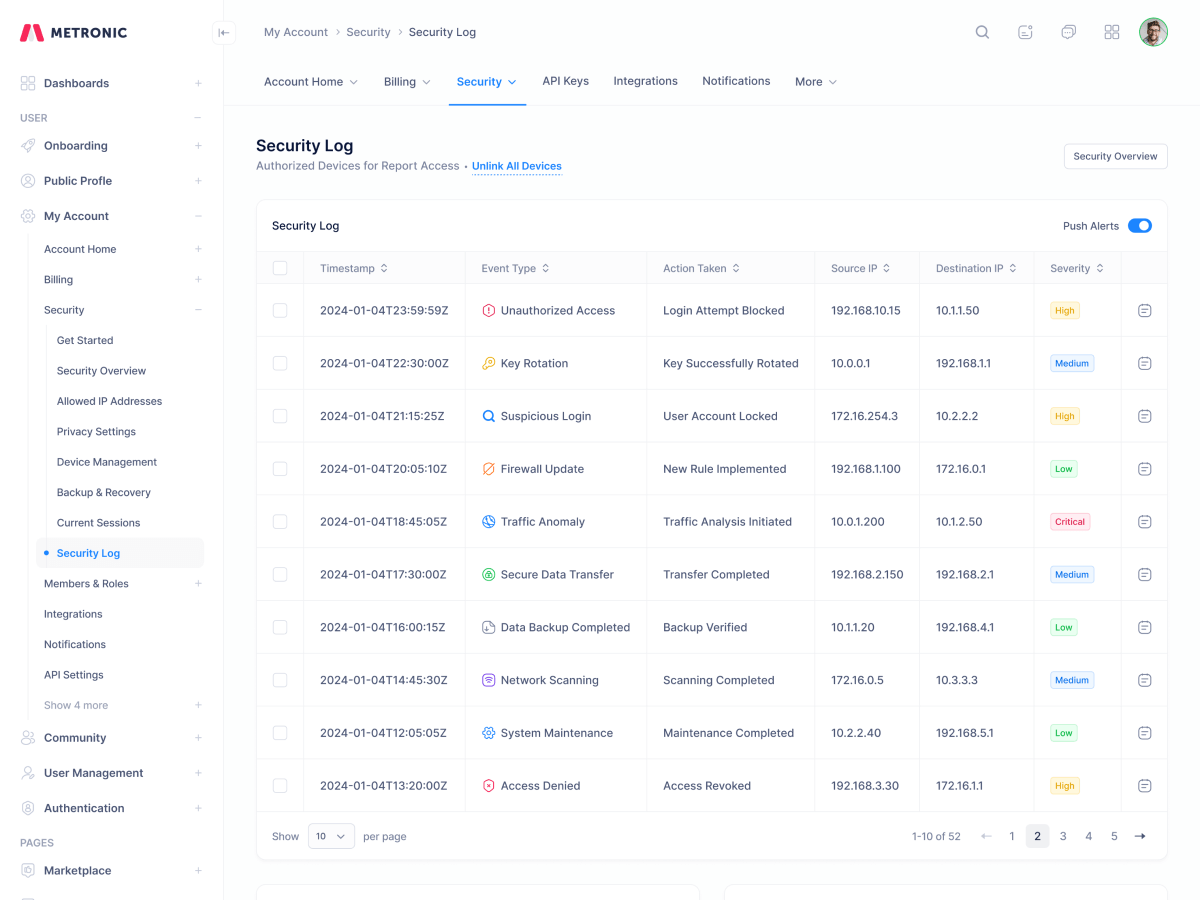Open the global search
1200x900 pixels.
click(x=981, y=31)
